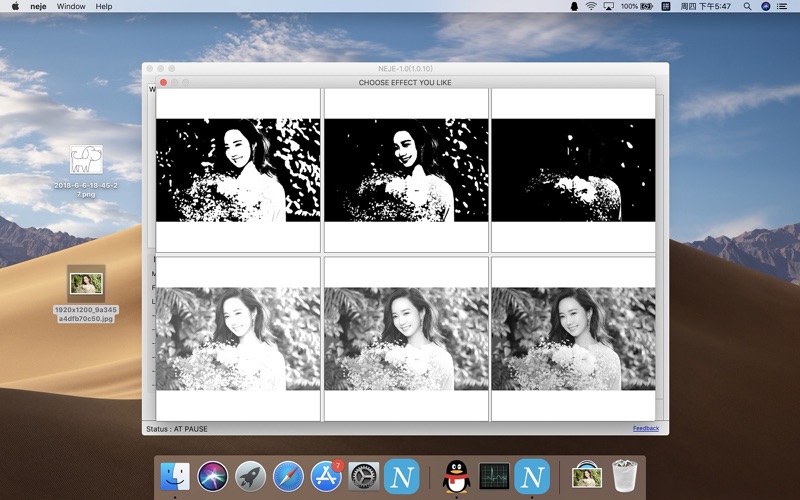Click the Trash icon in dock
The image size is (800, 500).
(624, 475)
